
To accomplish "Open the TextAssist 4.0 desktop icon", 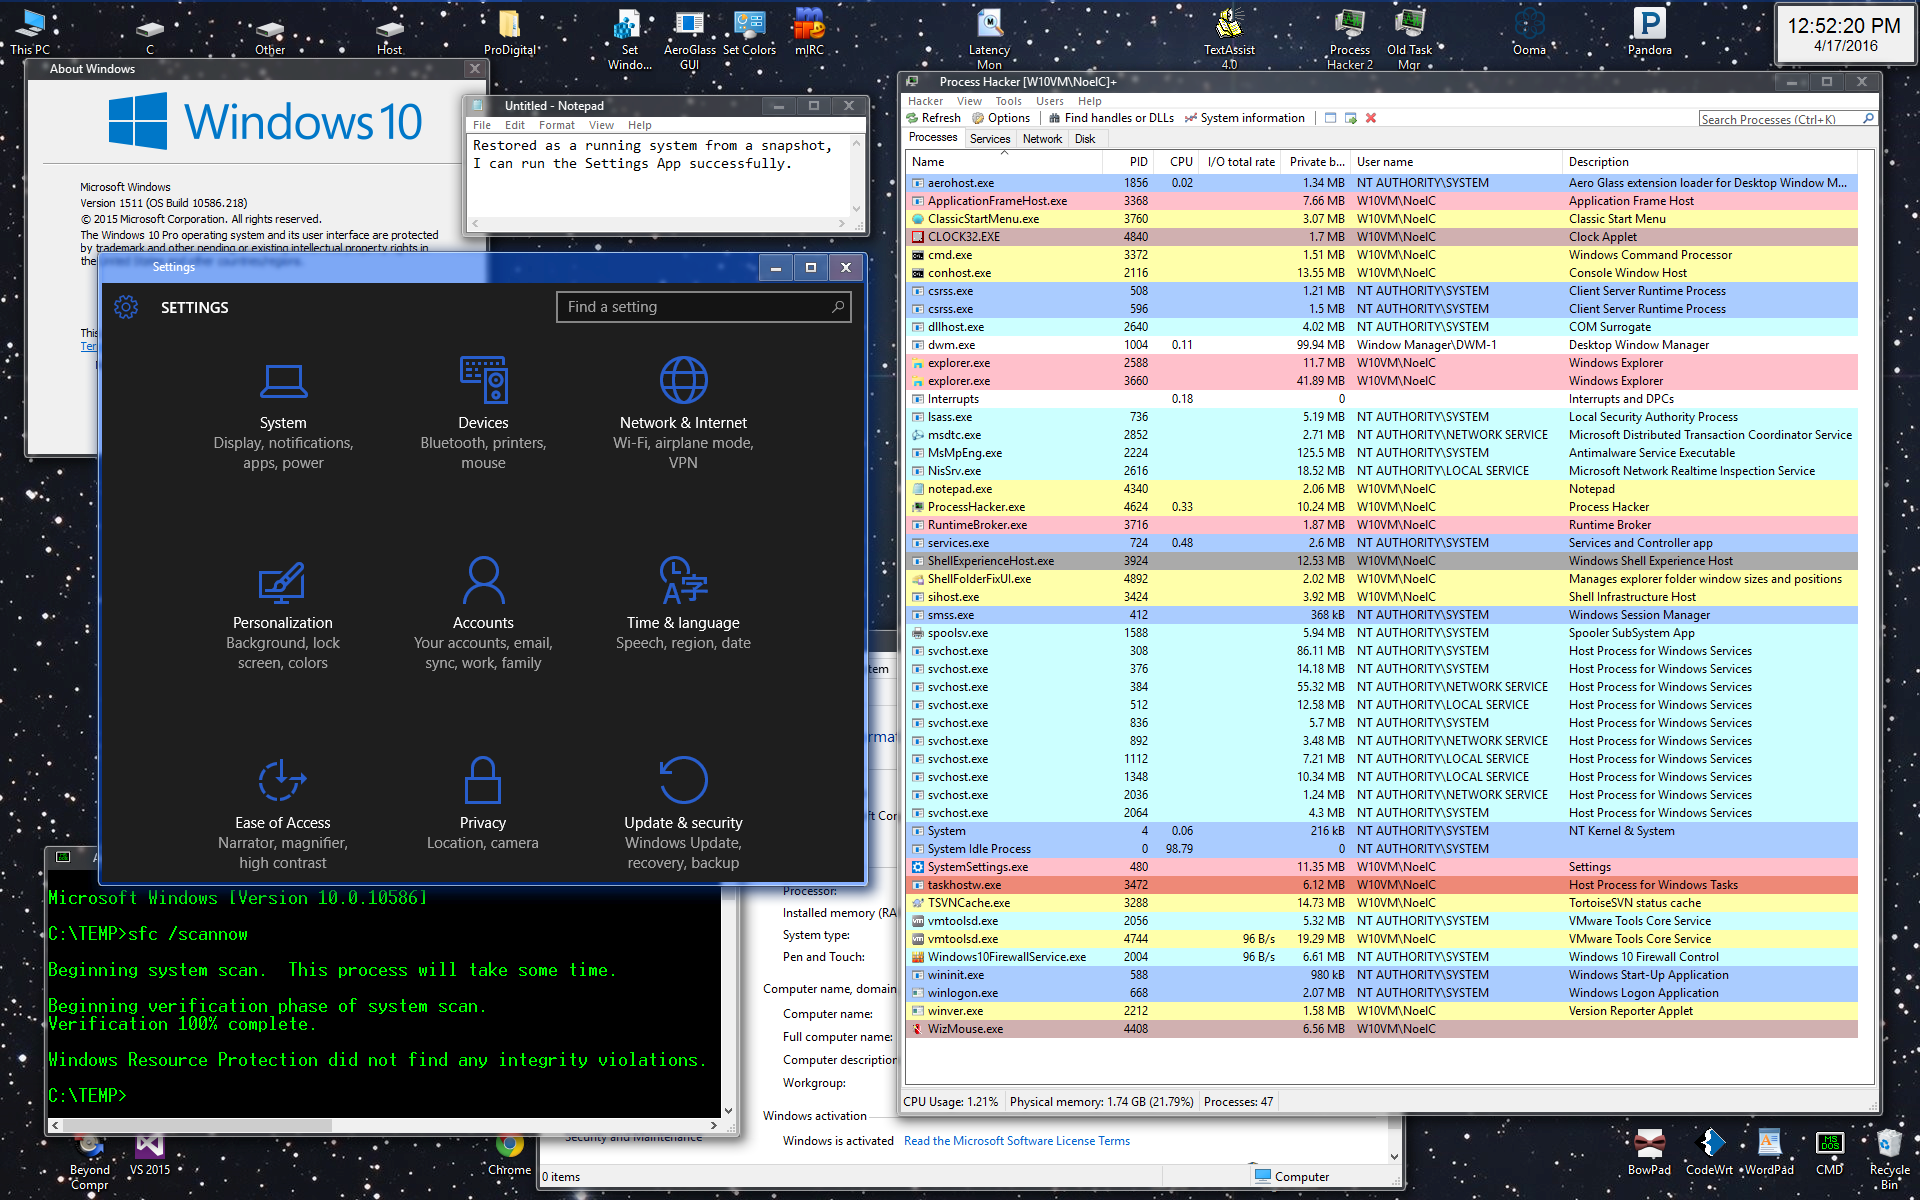I will pyautogui.click(x=1229, y=40).
